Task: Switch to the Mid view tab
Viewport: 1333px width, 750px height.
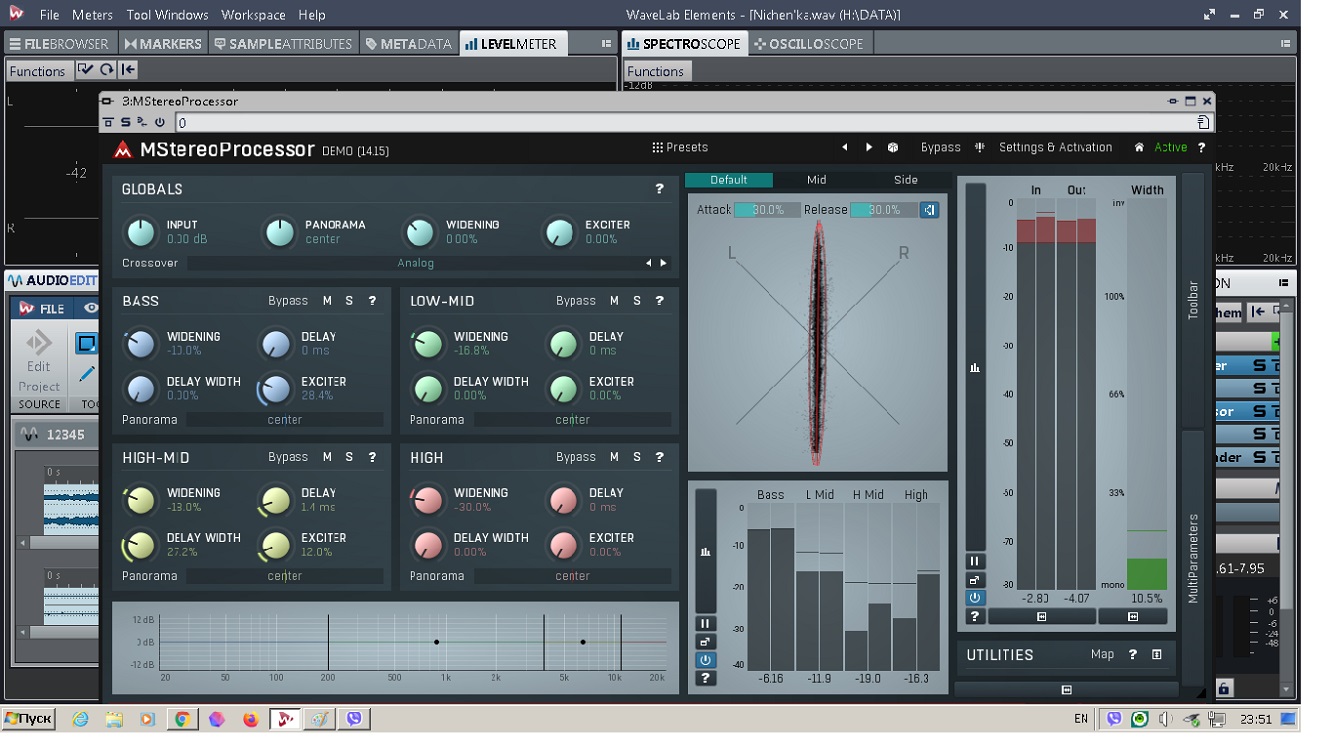Action: (817, 180)
